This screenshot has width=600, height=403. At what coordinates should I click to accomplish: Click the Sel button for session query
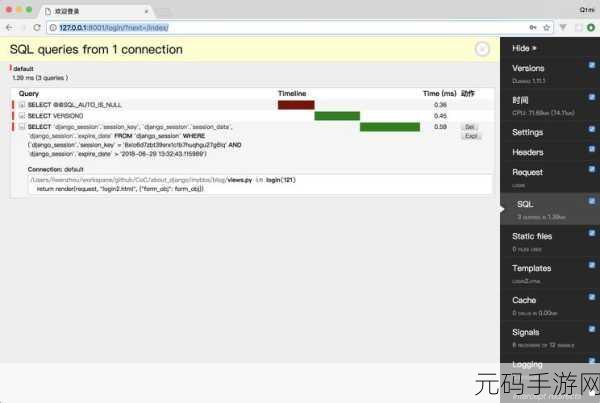coord(470,127)
